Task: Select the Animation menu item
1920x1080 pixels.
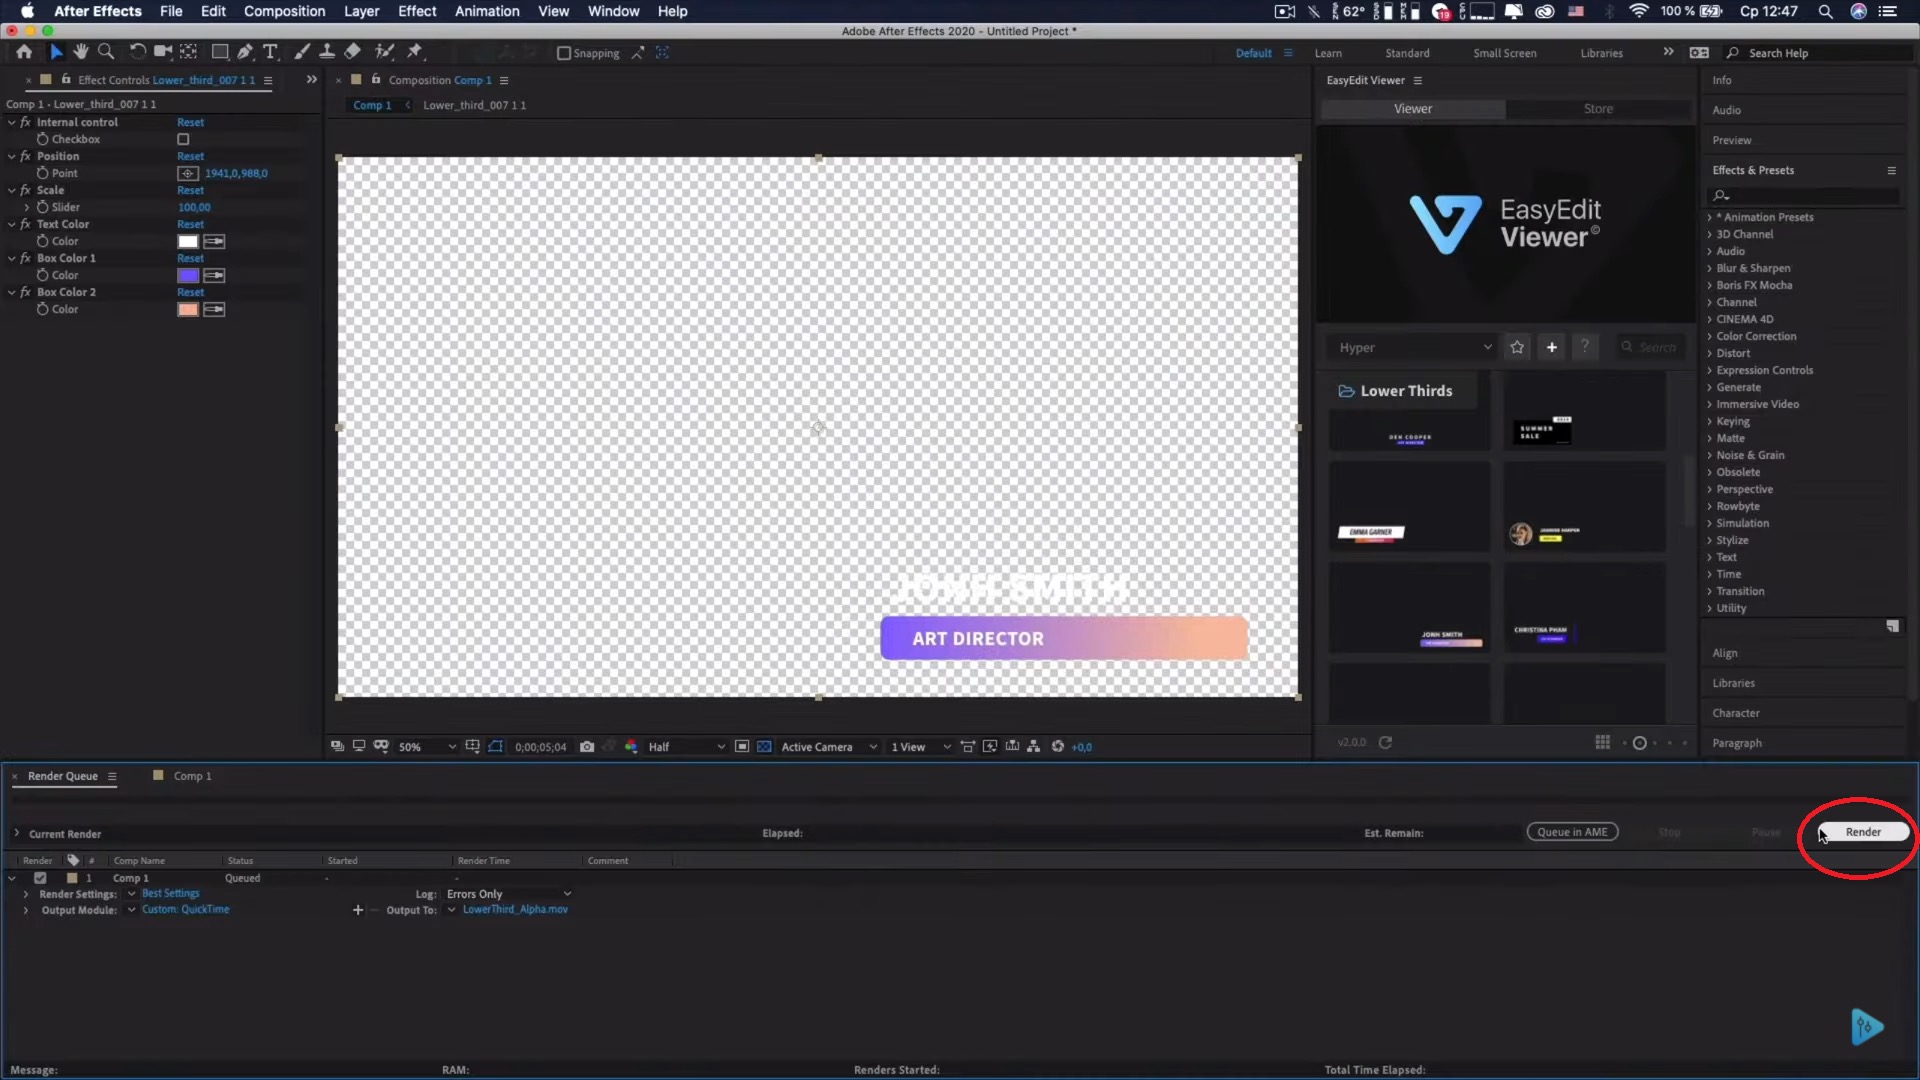Action: 487,11
